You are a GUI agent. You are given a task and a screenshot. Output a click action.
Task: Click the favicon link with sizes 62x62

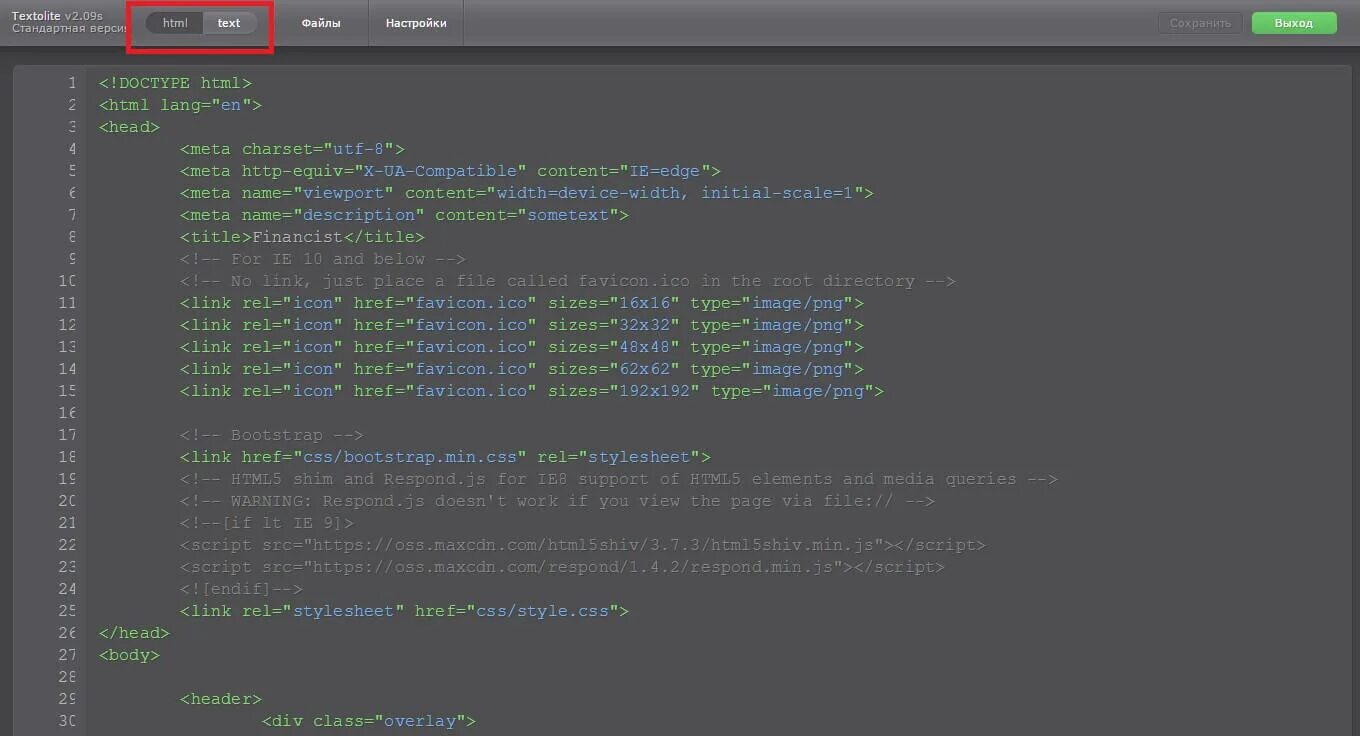click(x=522, y=369)
